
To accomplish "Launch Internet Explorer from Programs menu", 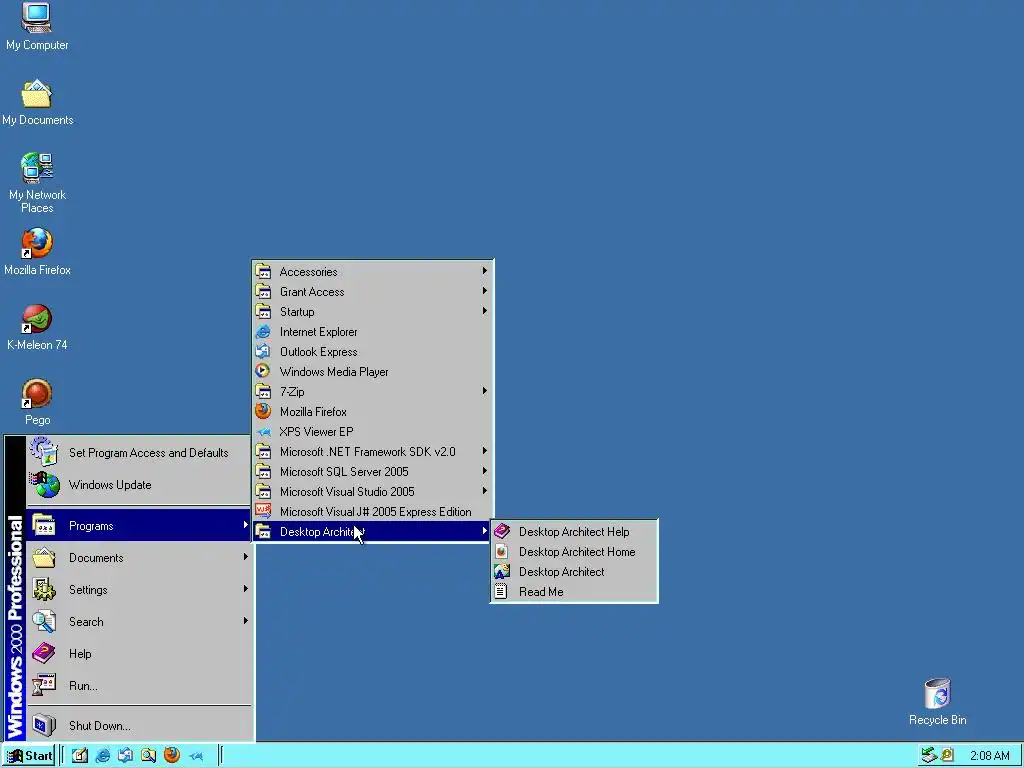I will click(x=372, y=332).
